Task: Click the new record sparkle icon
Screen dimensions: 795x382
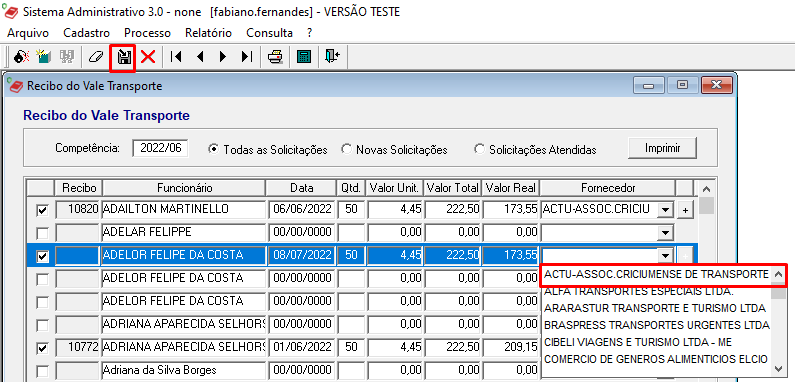Action: click(x=44, y=56)
